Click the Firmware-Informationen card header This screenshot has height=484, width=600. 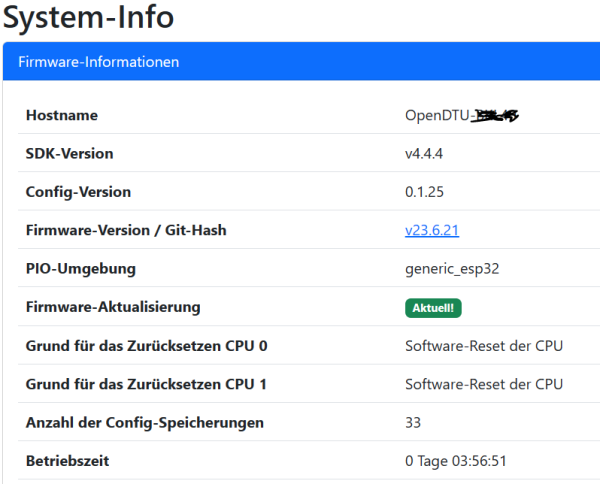click(99, 62)
